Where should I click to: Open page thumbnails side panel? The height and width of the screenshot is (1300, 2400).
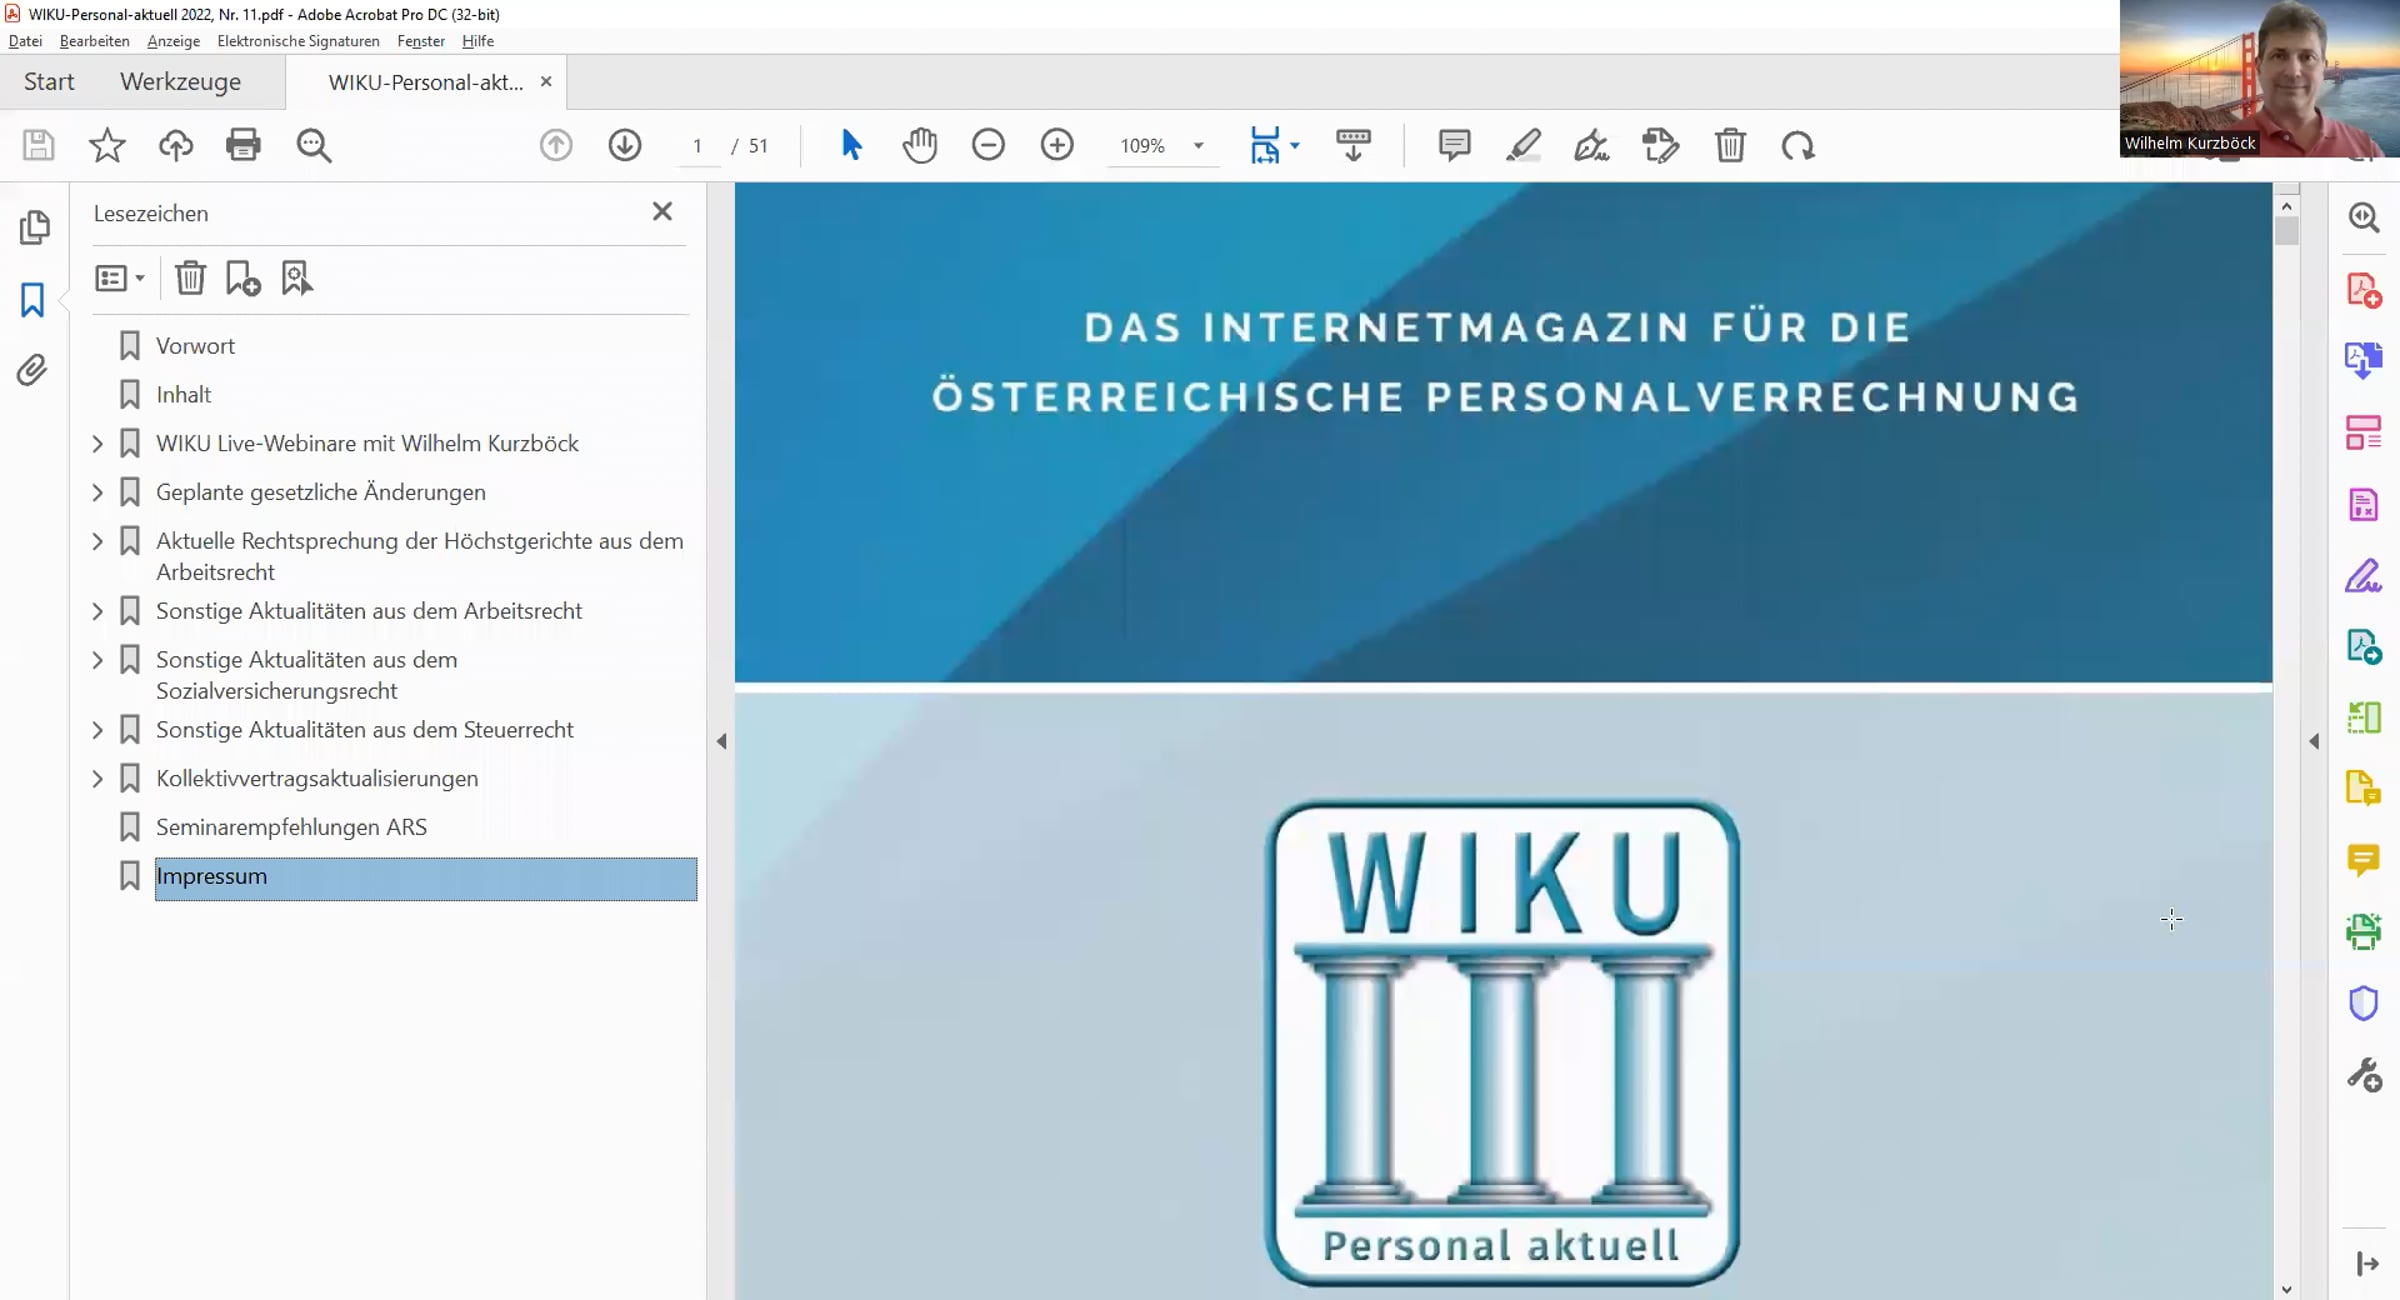pyautogui.click(x=34, y=227)
